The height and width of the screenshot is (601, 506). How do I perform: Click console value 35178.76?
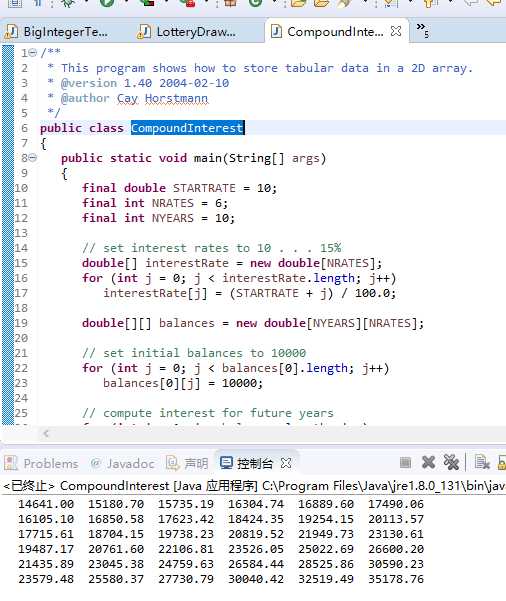(396, 579)
